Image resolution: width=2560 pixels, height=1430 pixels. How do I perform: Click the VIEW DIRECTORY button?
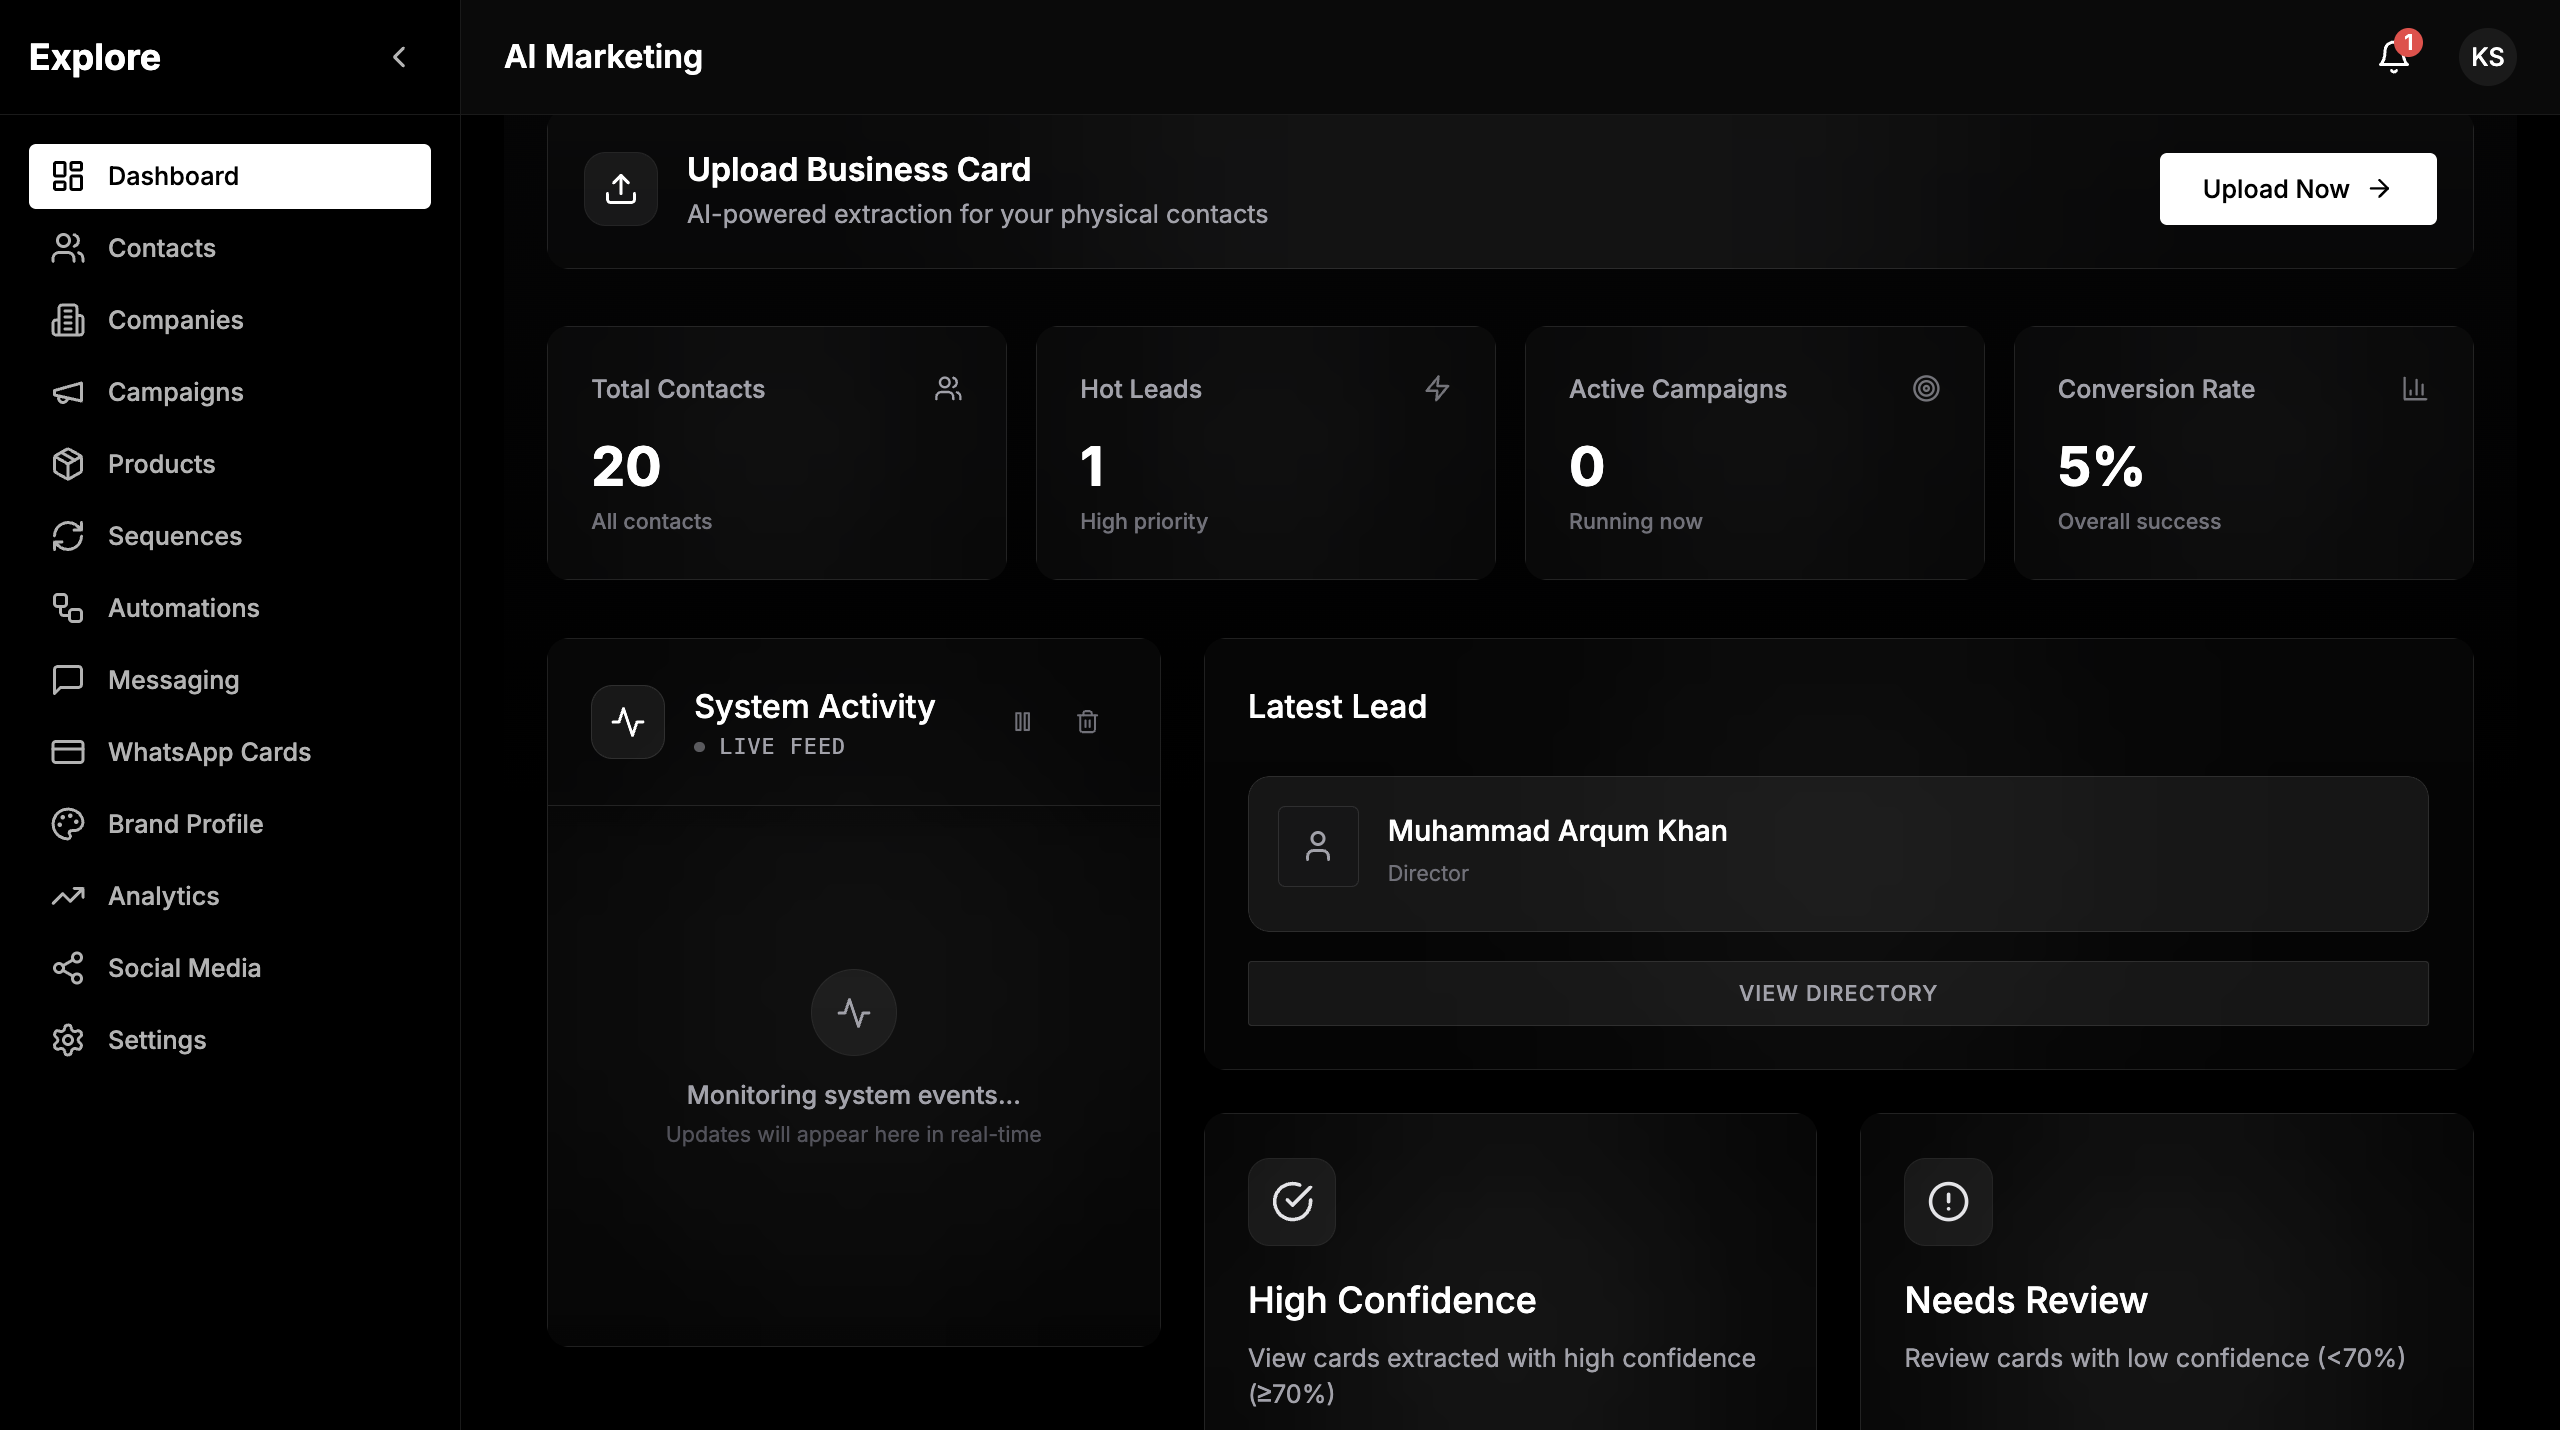pos(1837,993)
